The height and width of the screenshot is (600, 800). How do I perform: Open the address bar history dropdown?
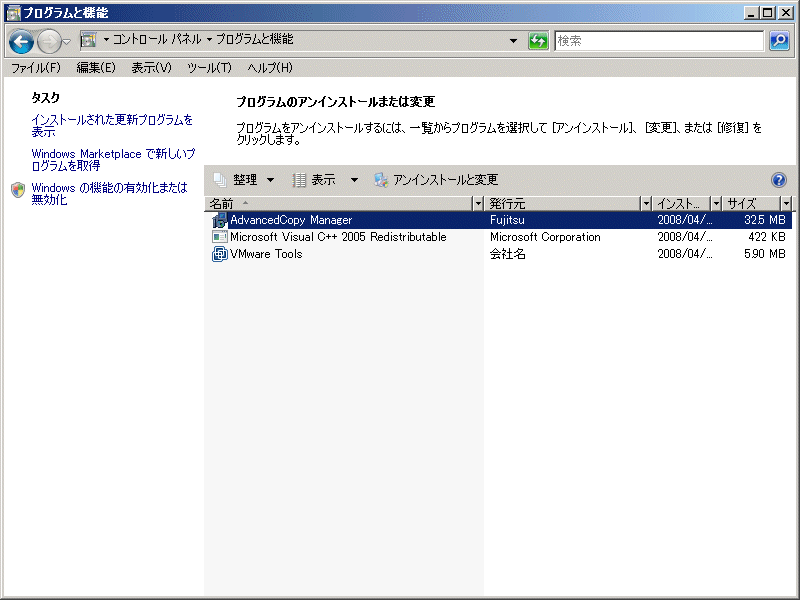tap(513, 41)
